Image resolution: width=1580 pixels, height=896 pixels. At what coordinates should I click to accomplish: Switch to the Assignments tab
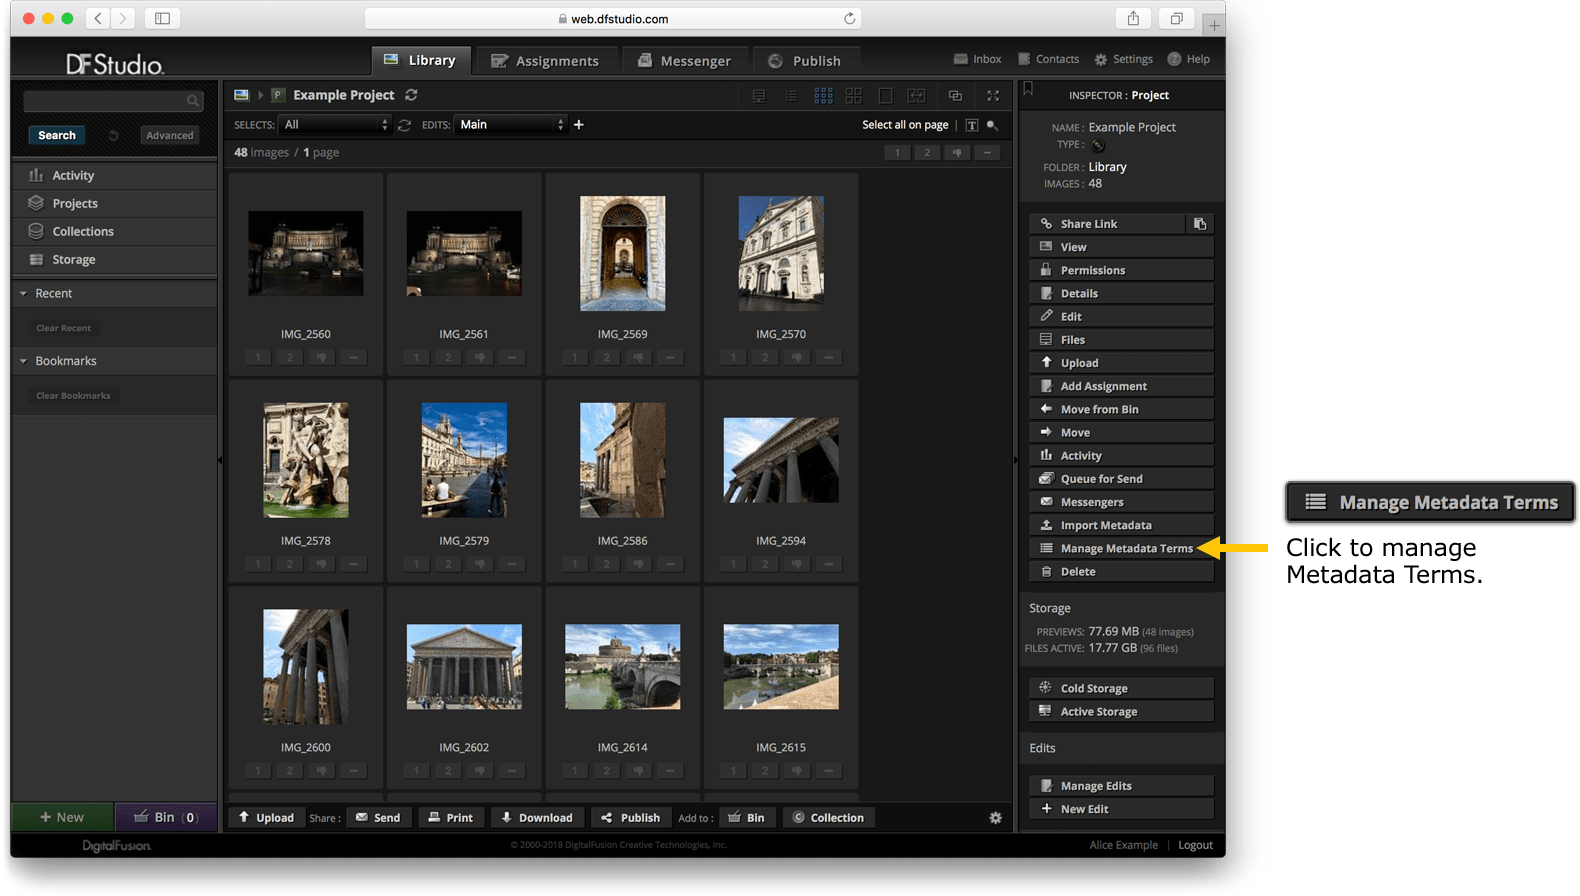tap(546, 61)
